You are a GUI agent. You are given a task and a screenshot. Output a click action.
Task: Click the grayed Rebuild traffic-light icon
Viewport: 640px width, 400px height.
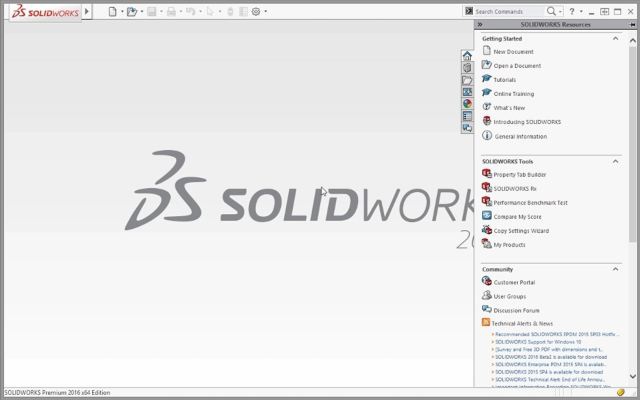click(230, 11)
